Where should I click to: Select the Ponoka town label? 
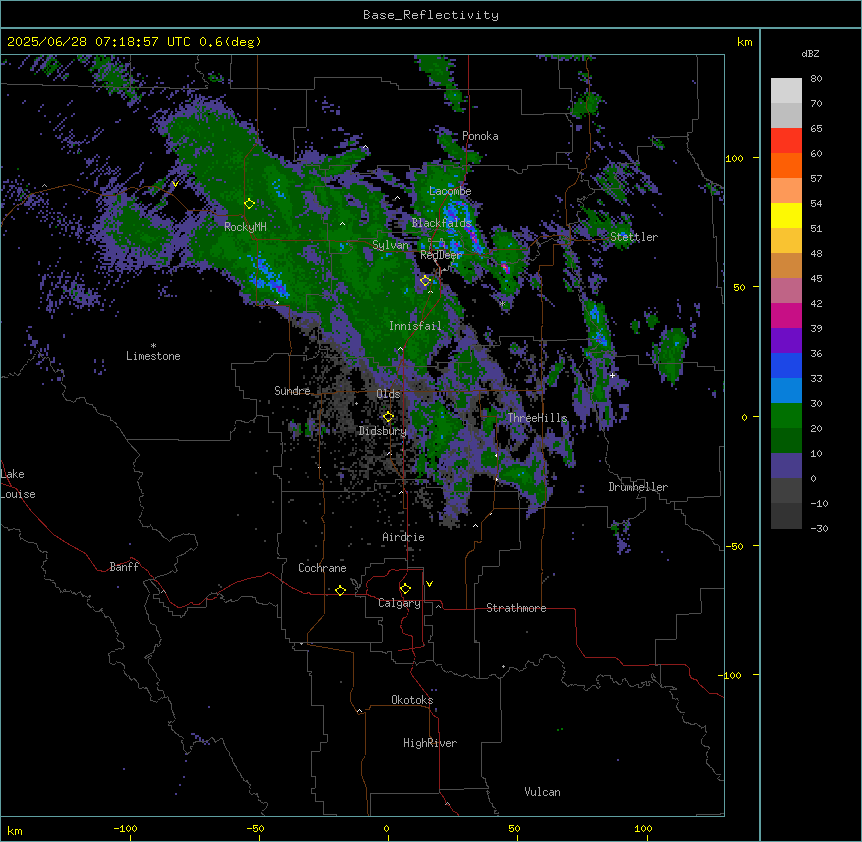[x=480, y=136]
